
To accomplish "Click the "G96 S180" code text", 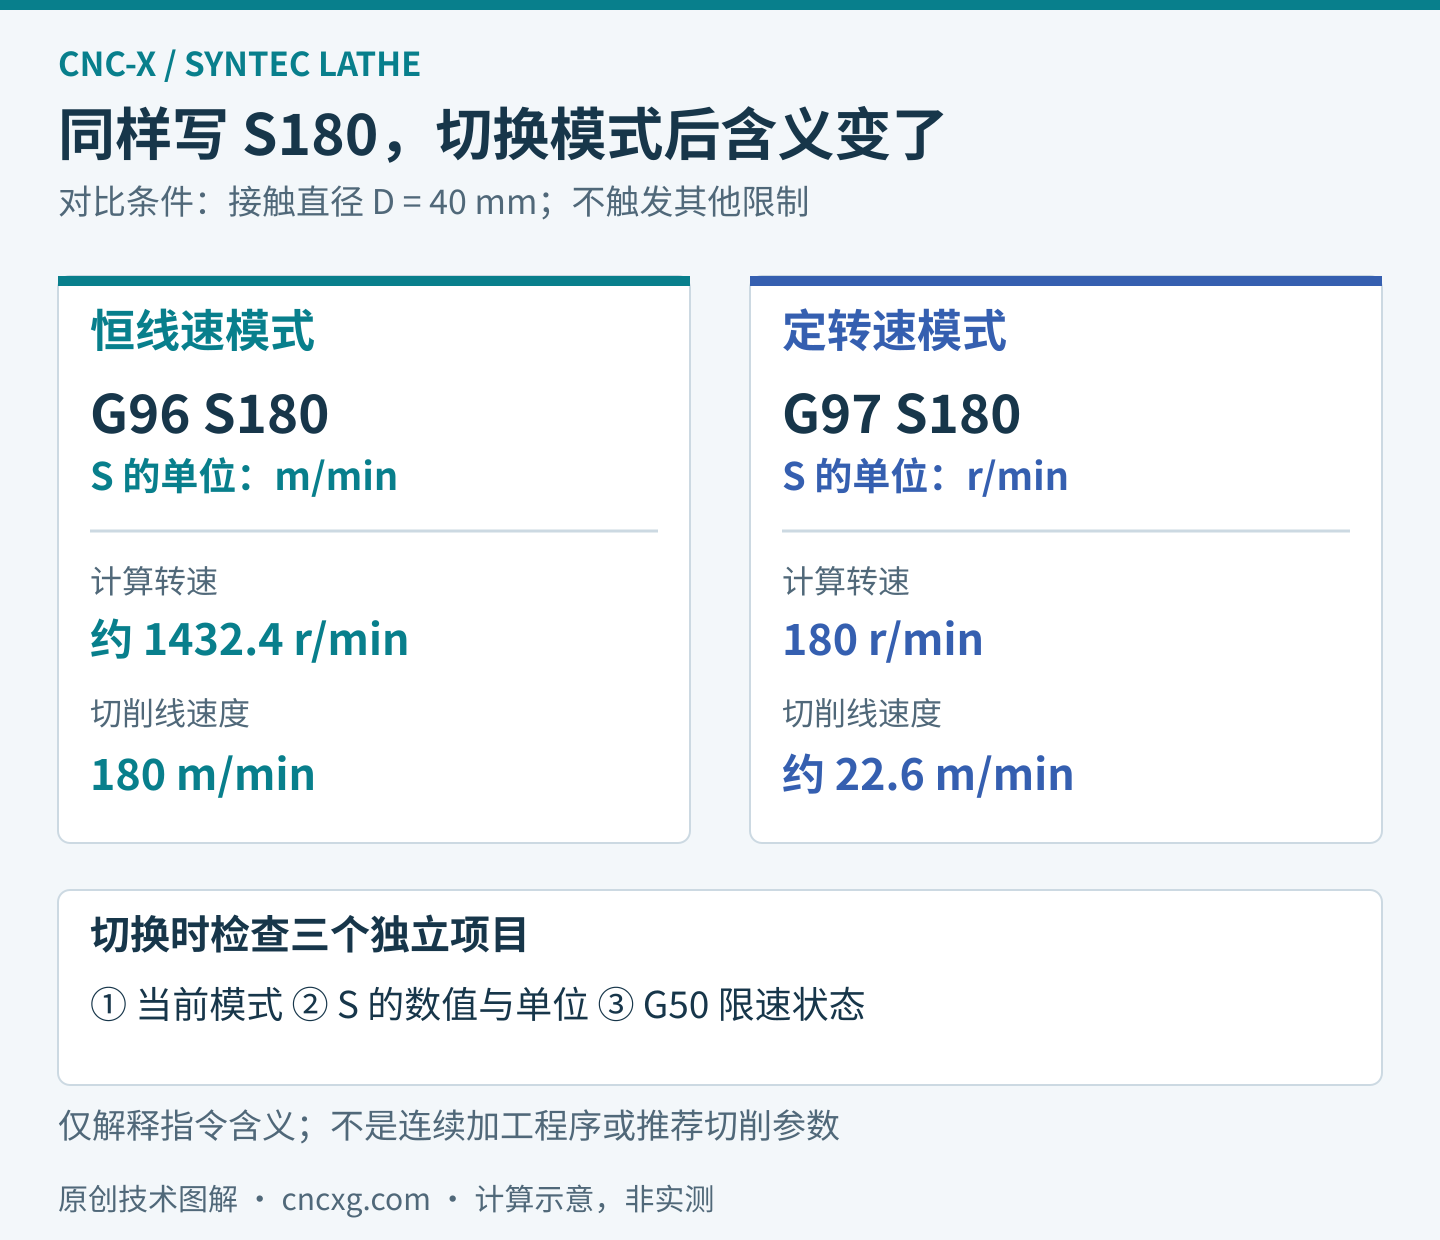I will [210, 414].
